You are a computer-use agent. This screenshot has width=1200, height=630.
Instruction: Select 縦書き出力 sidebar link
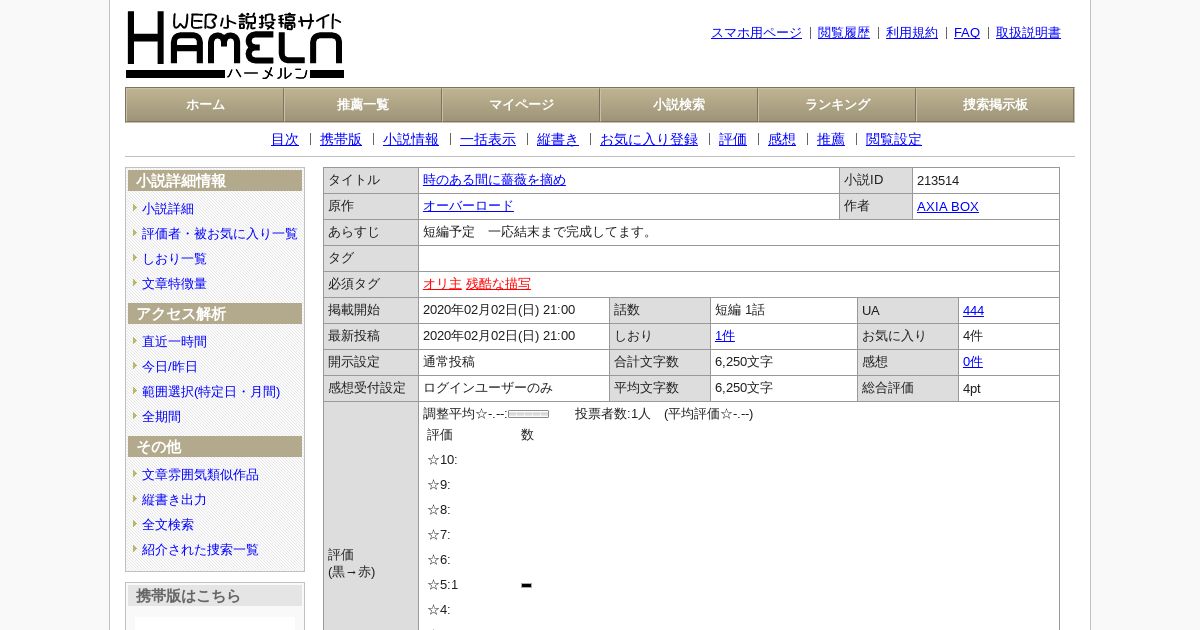tap(174, 500)
